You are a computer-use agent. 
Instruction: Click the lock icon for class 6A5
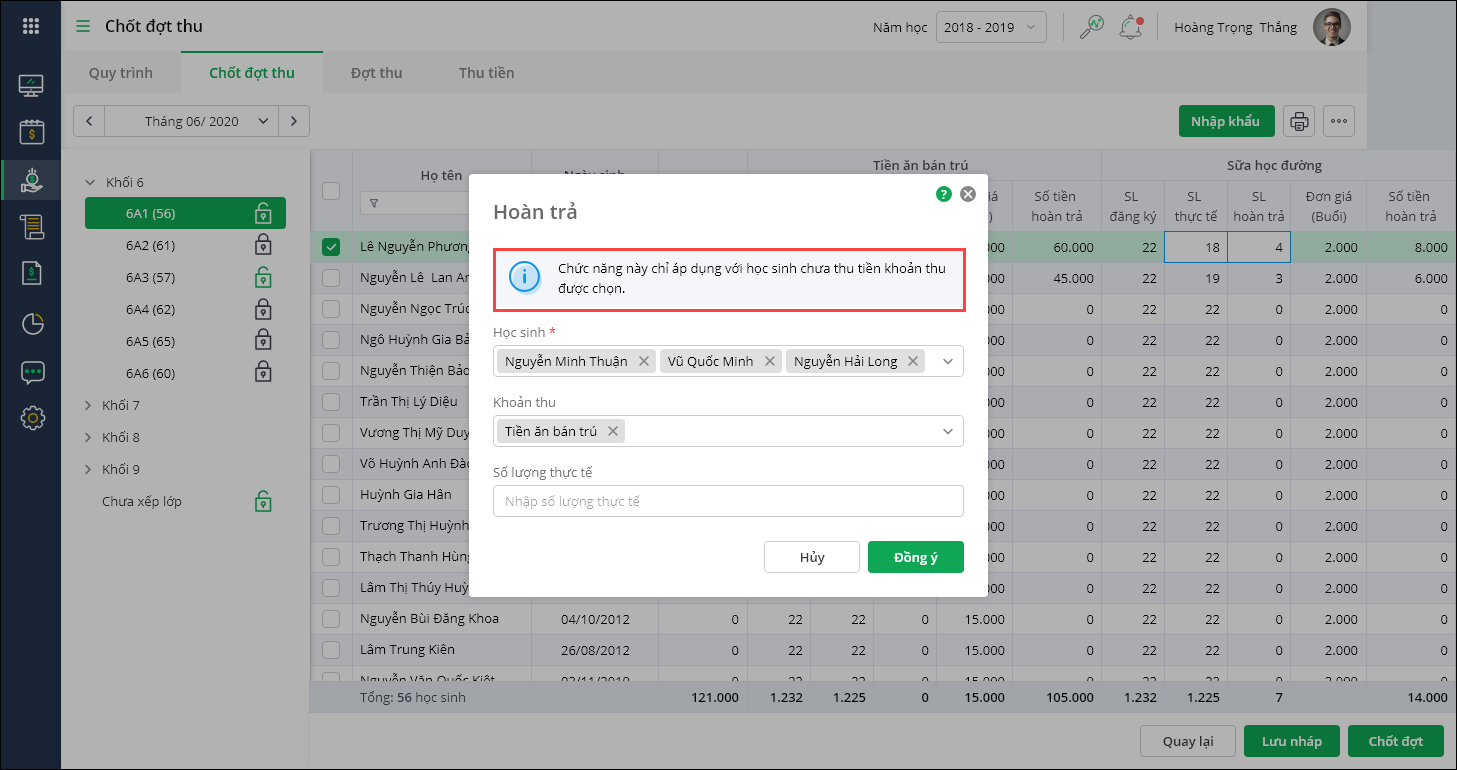(x=263, y=341)
